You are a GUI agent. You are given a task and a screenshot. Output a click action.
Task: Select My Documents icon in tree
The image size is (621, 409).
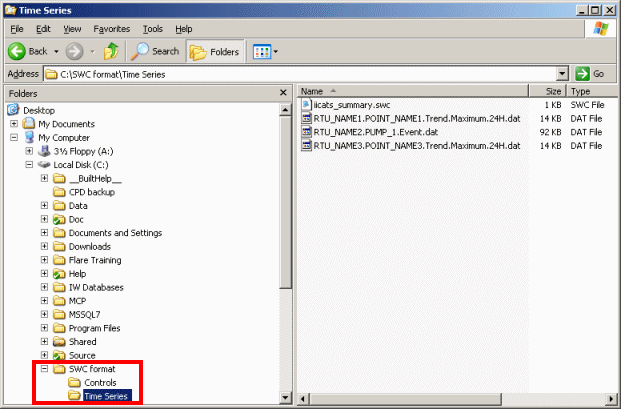point(29,124)
